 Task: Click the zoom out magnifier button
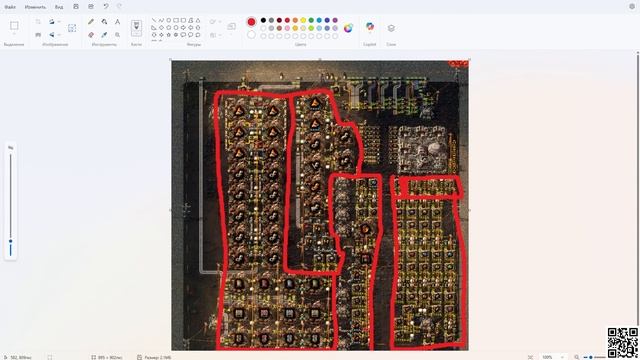[576, 357]
